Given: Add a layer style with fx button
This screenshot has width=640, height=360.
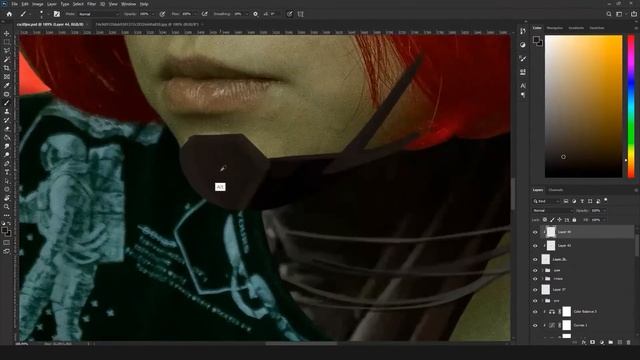Looking at the screenshot, I should pyautogui.click(x=584, y=342).
